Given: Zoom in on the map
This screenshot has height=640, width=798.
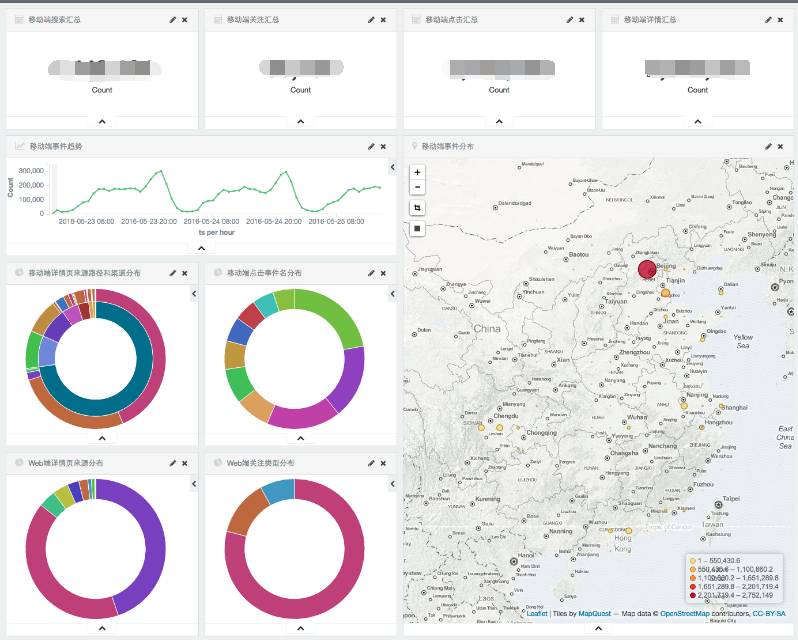Looking at the screenshot, I should click(417, 172).
